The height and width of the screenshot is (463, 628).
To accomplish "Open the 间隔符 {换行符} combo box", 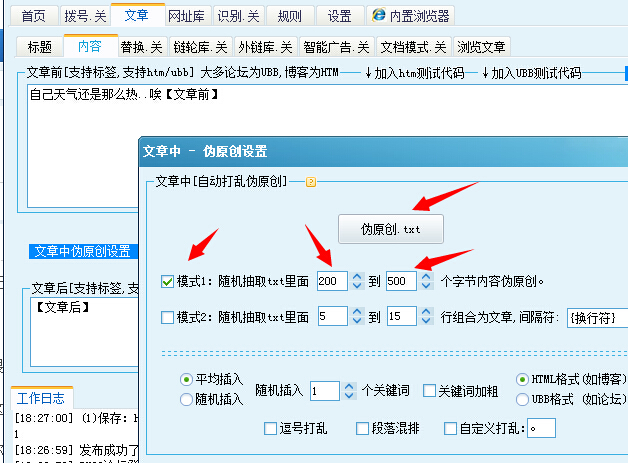I will pos(597,318).
